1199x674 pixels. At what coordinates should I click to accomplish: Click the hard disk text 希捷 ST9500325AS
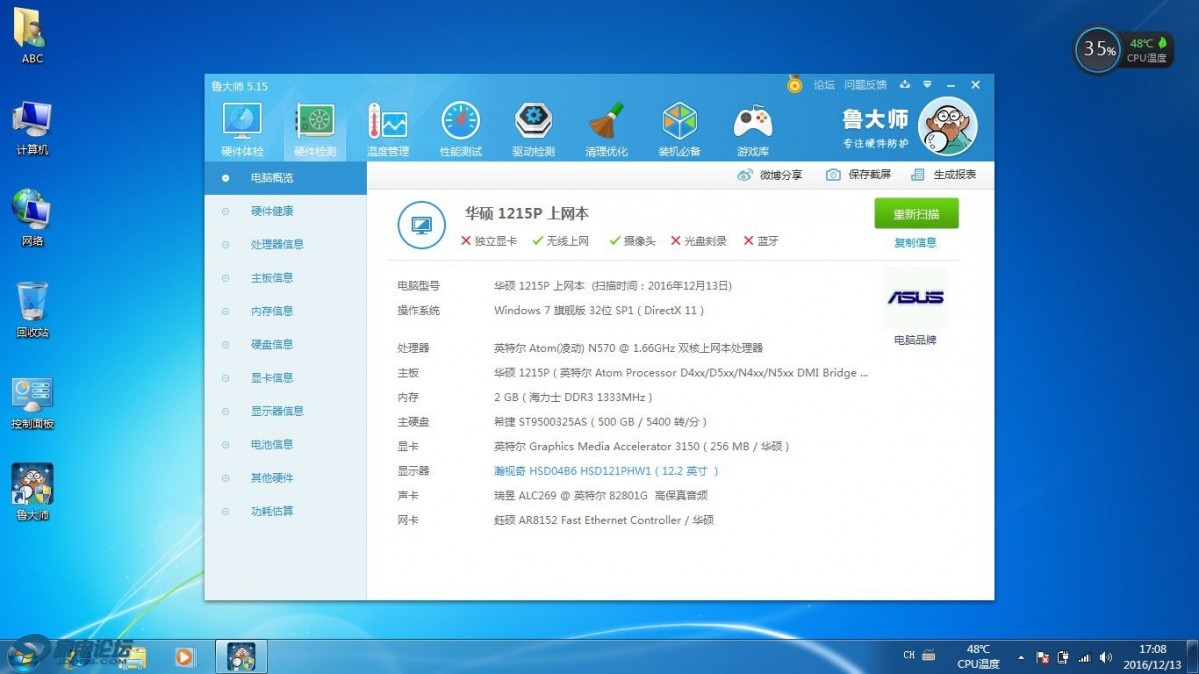click(x=600, y=422)
